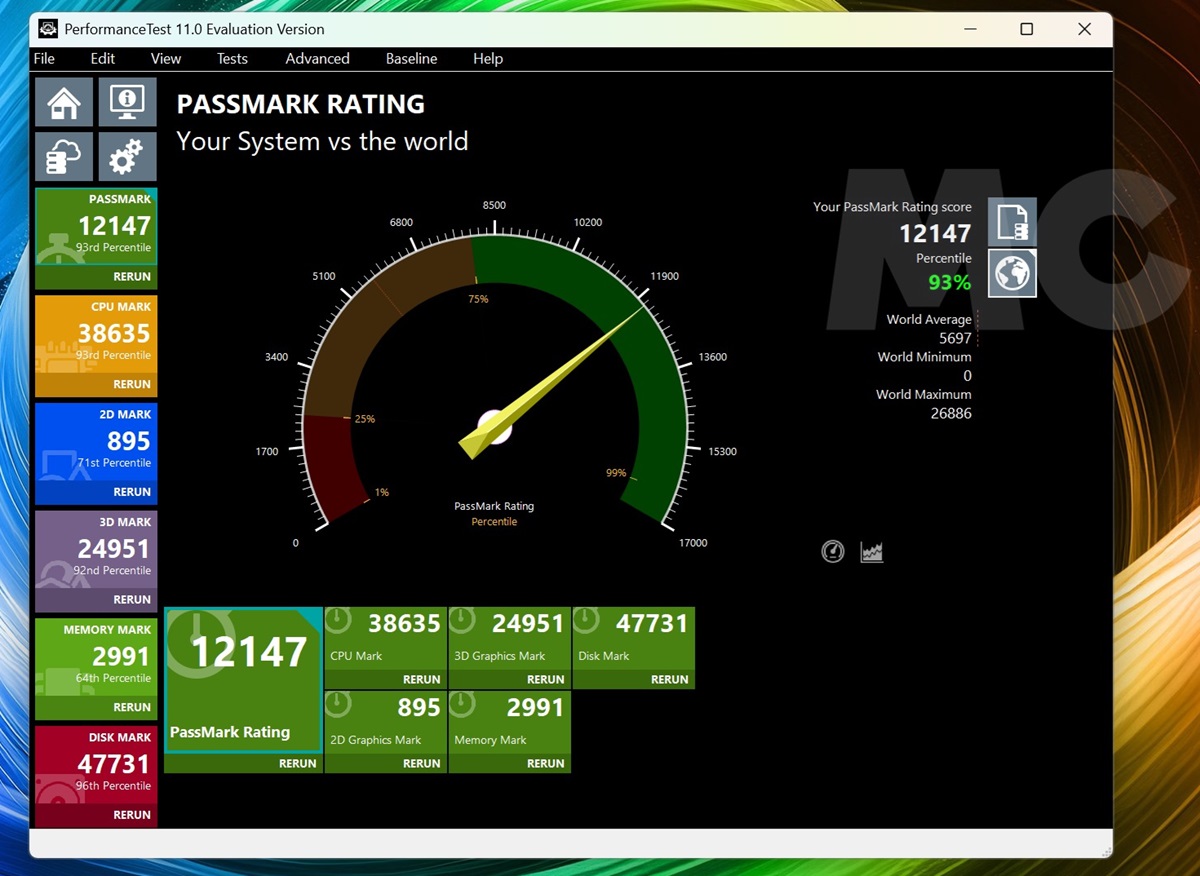Viewport: 1200px width, 876px height.
Task: Click the save results document icon
Action: tap(1012, 222)
